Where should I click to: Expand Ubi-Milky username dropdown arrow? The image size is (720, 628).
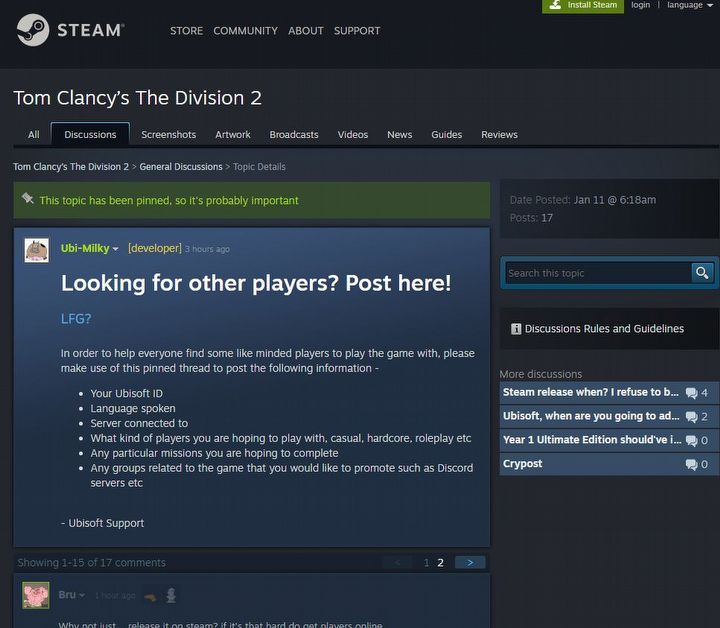tap(116, 249)
